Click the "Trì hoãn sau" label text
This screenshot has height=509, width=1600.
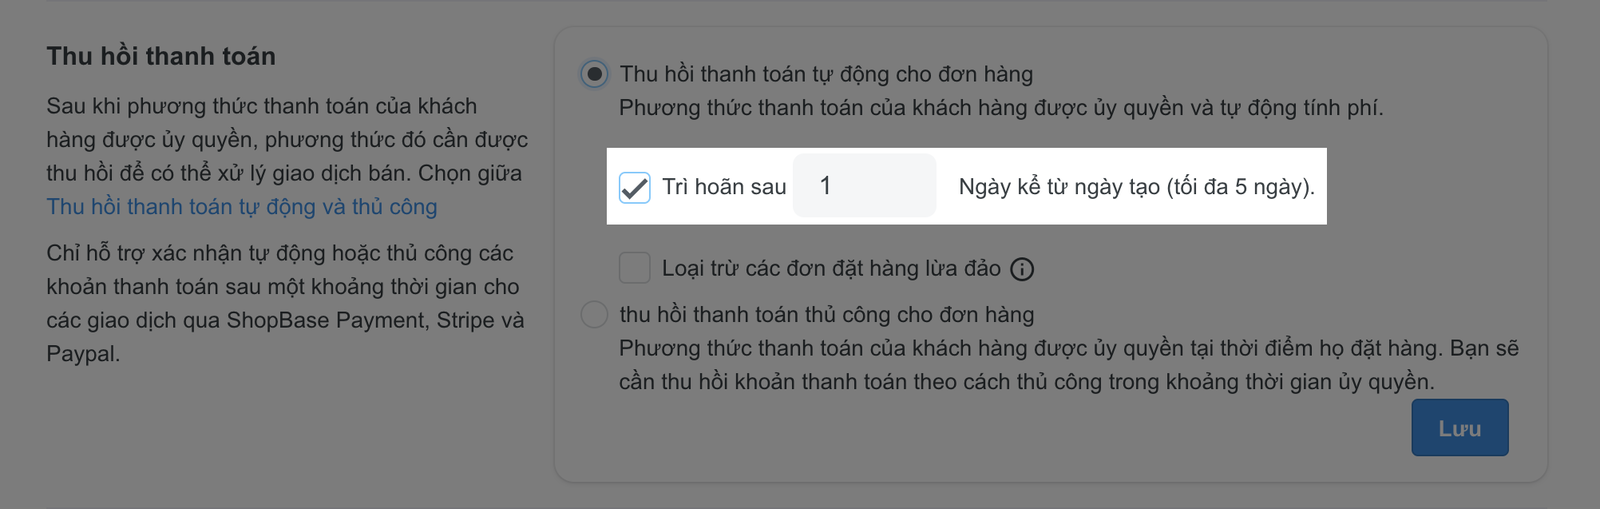pos(724,187)
